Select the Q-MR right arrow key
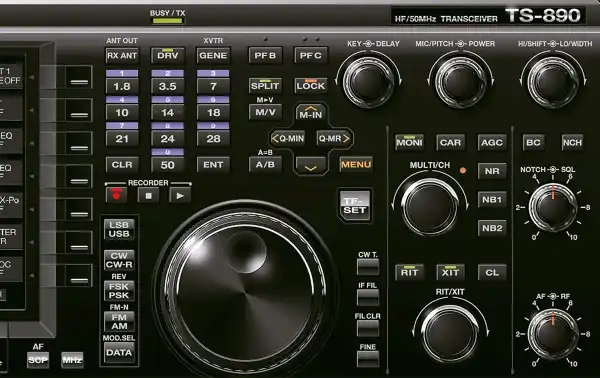This screenshot has width=600, height=378. tap(334, 138)
